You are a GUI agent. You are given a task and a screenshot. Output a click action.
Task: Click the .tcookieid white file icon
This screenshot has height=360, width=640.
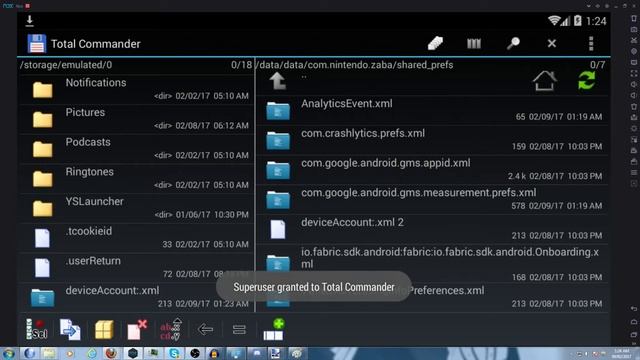[42, 238]
